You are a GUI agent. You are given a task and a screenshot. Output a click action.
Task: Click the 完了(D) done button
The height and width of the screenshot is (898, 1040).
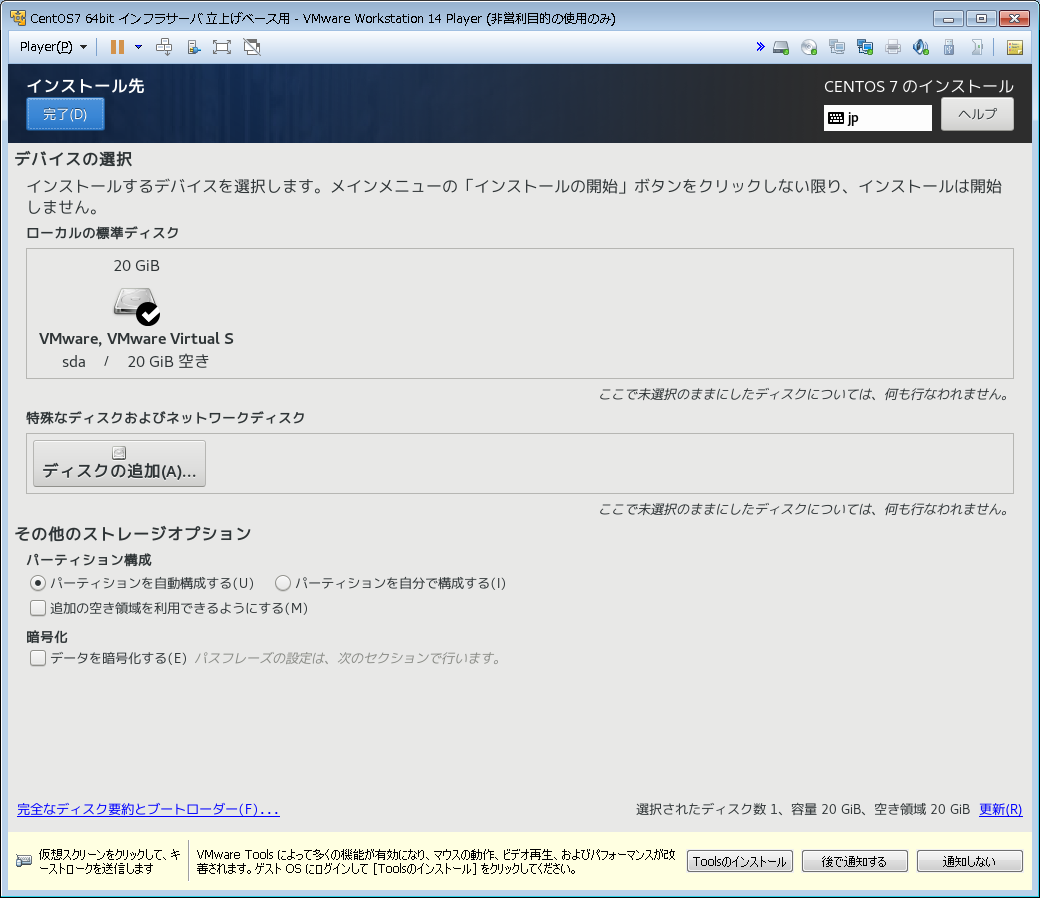[x=65, y=114]
